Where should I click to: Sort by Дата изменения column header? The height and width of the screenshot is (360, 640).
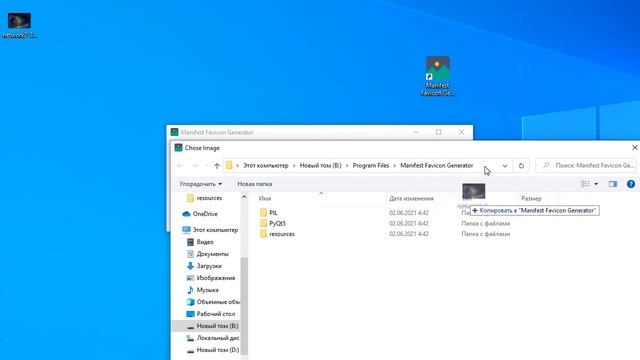(411, 198)
